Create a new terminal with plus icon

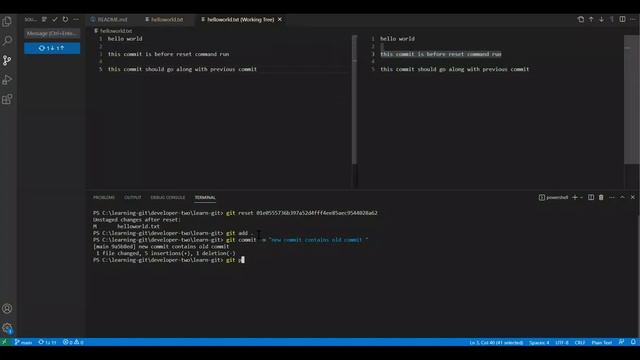[575, 198]
